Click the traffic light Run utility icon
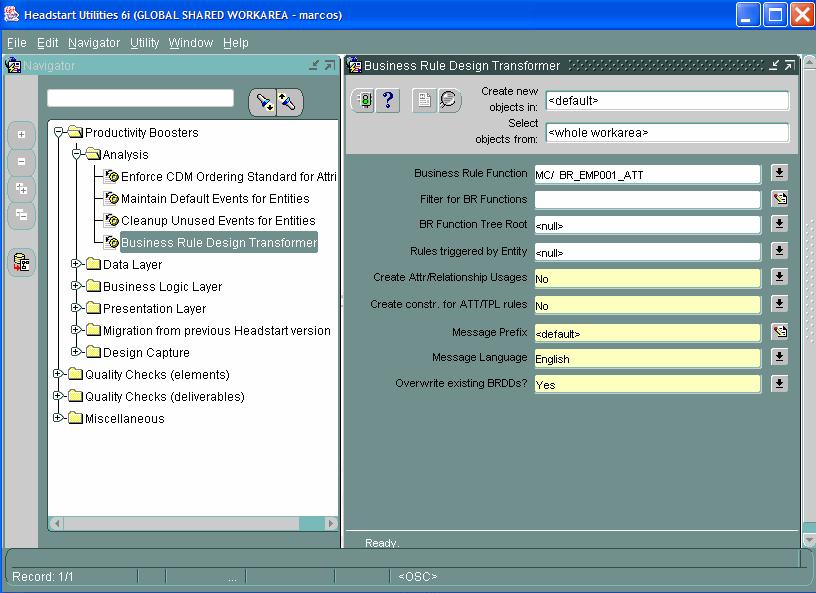This screenshot has height=593, width=816. coord(363,100)
